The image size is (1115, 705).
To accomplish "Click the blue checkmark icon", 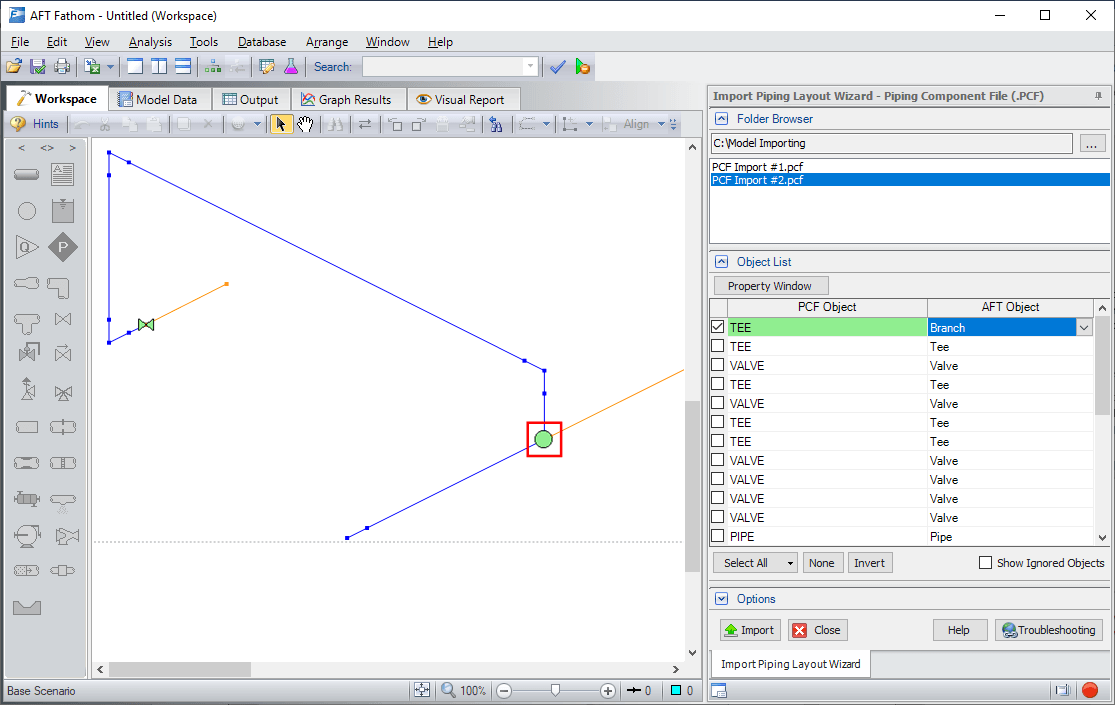I will point(558,67).
